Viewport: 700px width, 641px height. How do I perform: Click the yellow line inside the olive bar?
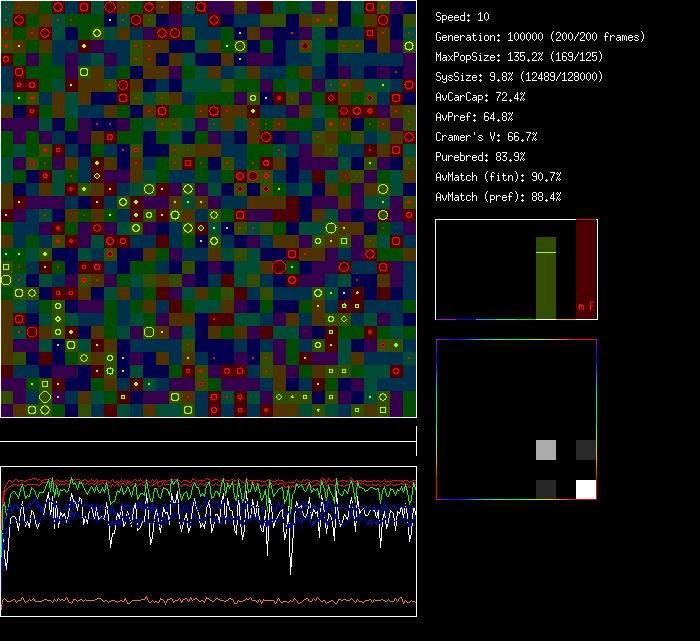coord(545,253)
